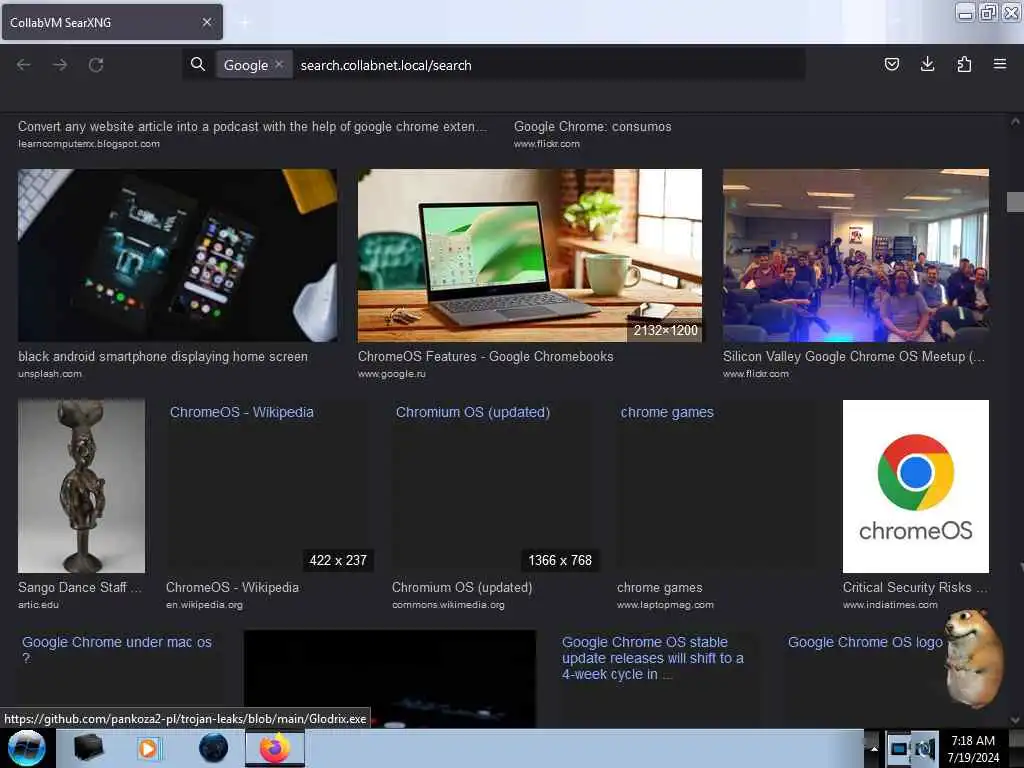This screenshot has height=768, width=1024.
Task: Open the Windows Start orb
Action: (x=26, y=748)
